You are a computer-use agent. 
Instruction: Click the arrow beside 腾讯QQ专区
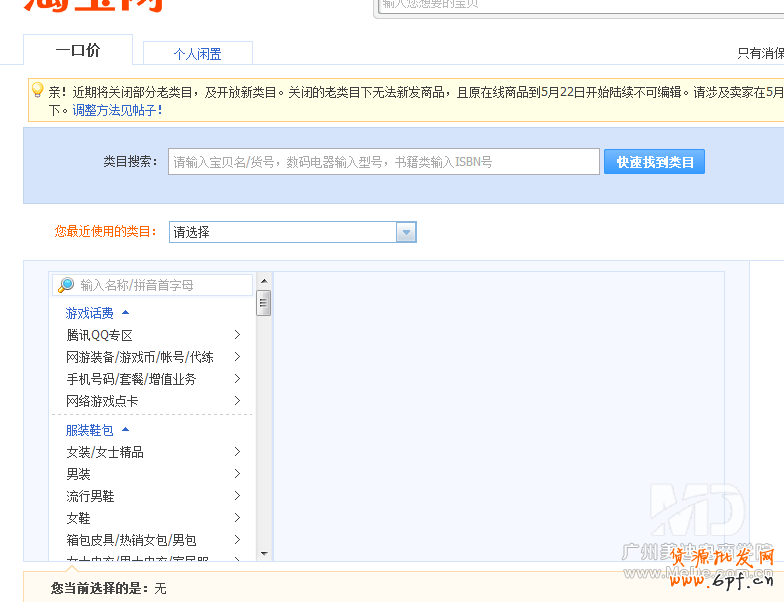tap(237, 335)
